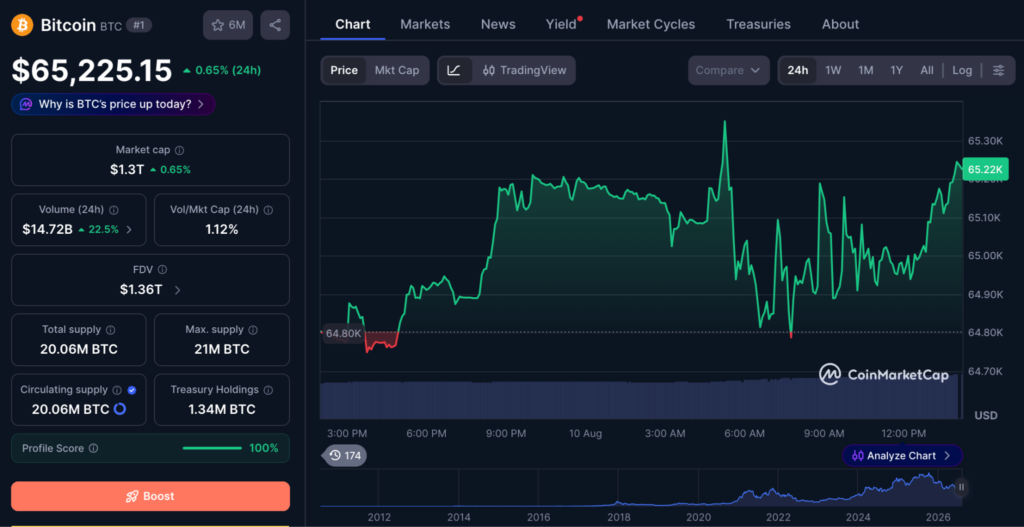
Task: Click Treasury Holdings info icon
Action: click(x=268, y=390)
